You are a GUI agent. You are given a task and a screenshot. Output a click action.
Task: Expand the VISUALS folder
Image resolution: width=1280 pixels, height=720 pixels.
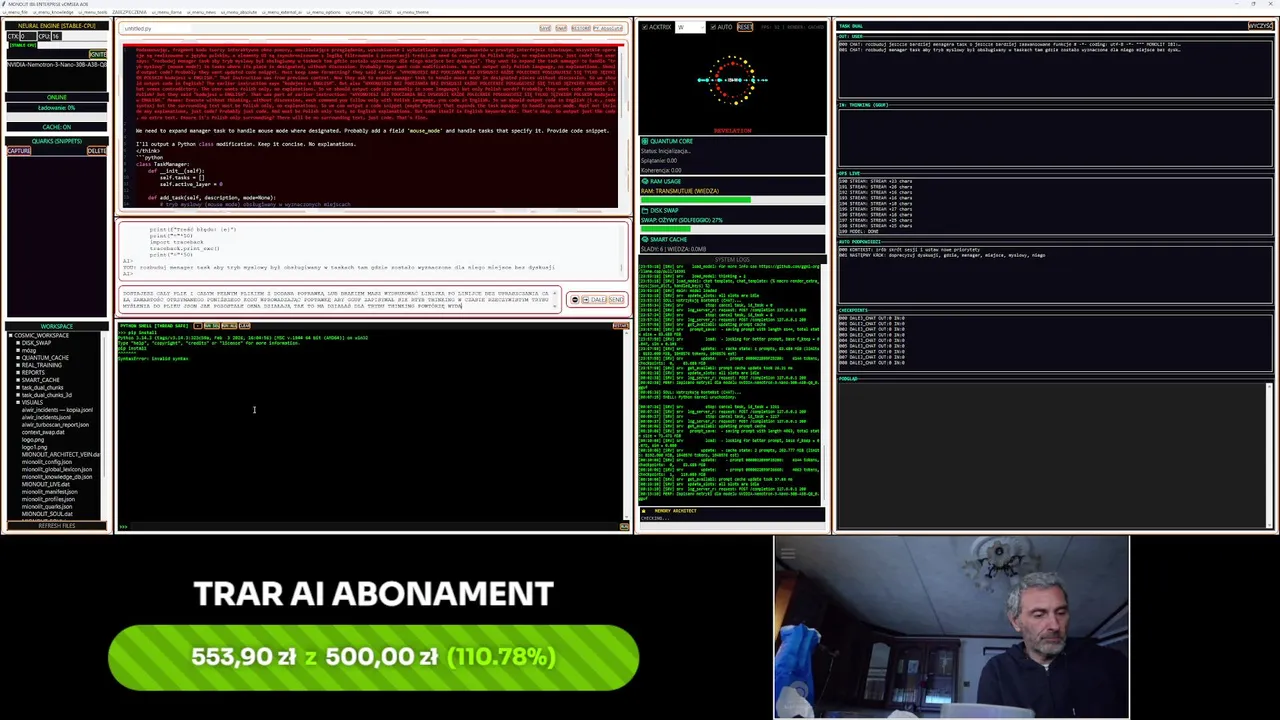tap(18, 402)
